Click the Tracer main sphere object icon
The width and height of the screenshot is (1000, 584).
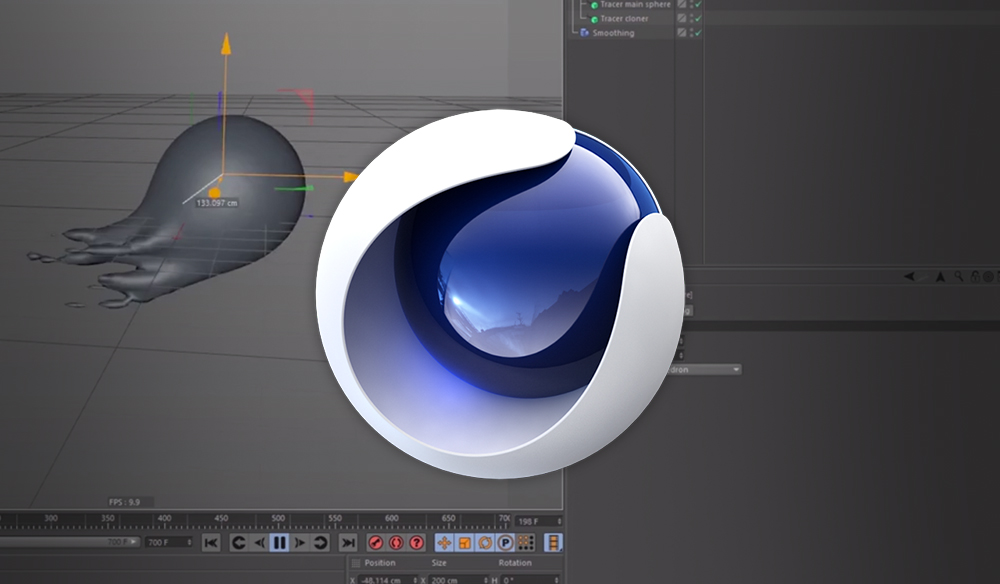pyautogui.click(x=594, y=5)
